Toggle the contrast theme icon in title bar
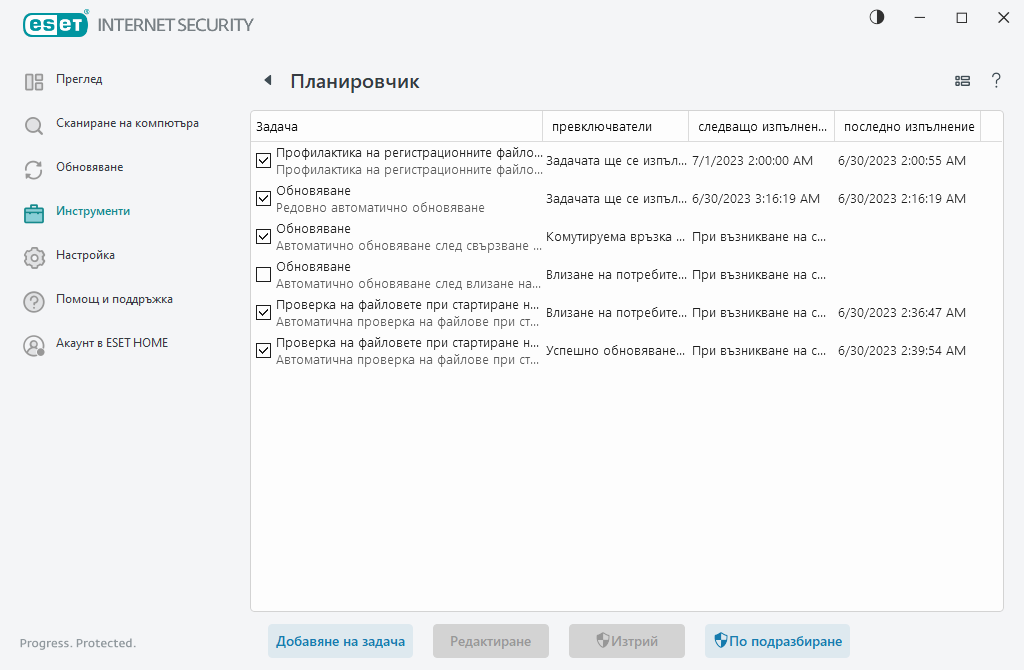1024x670 pixels. [877, 18]
